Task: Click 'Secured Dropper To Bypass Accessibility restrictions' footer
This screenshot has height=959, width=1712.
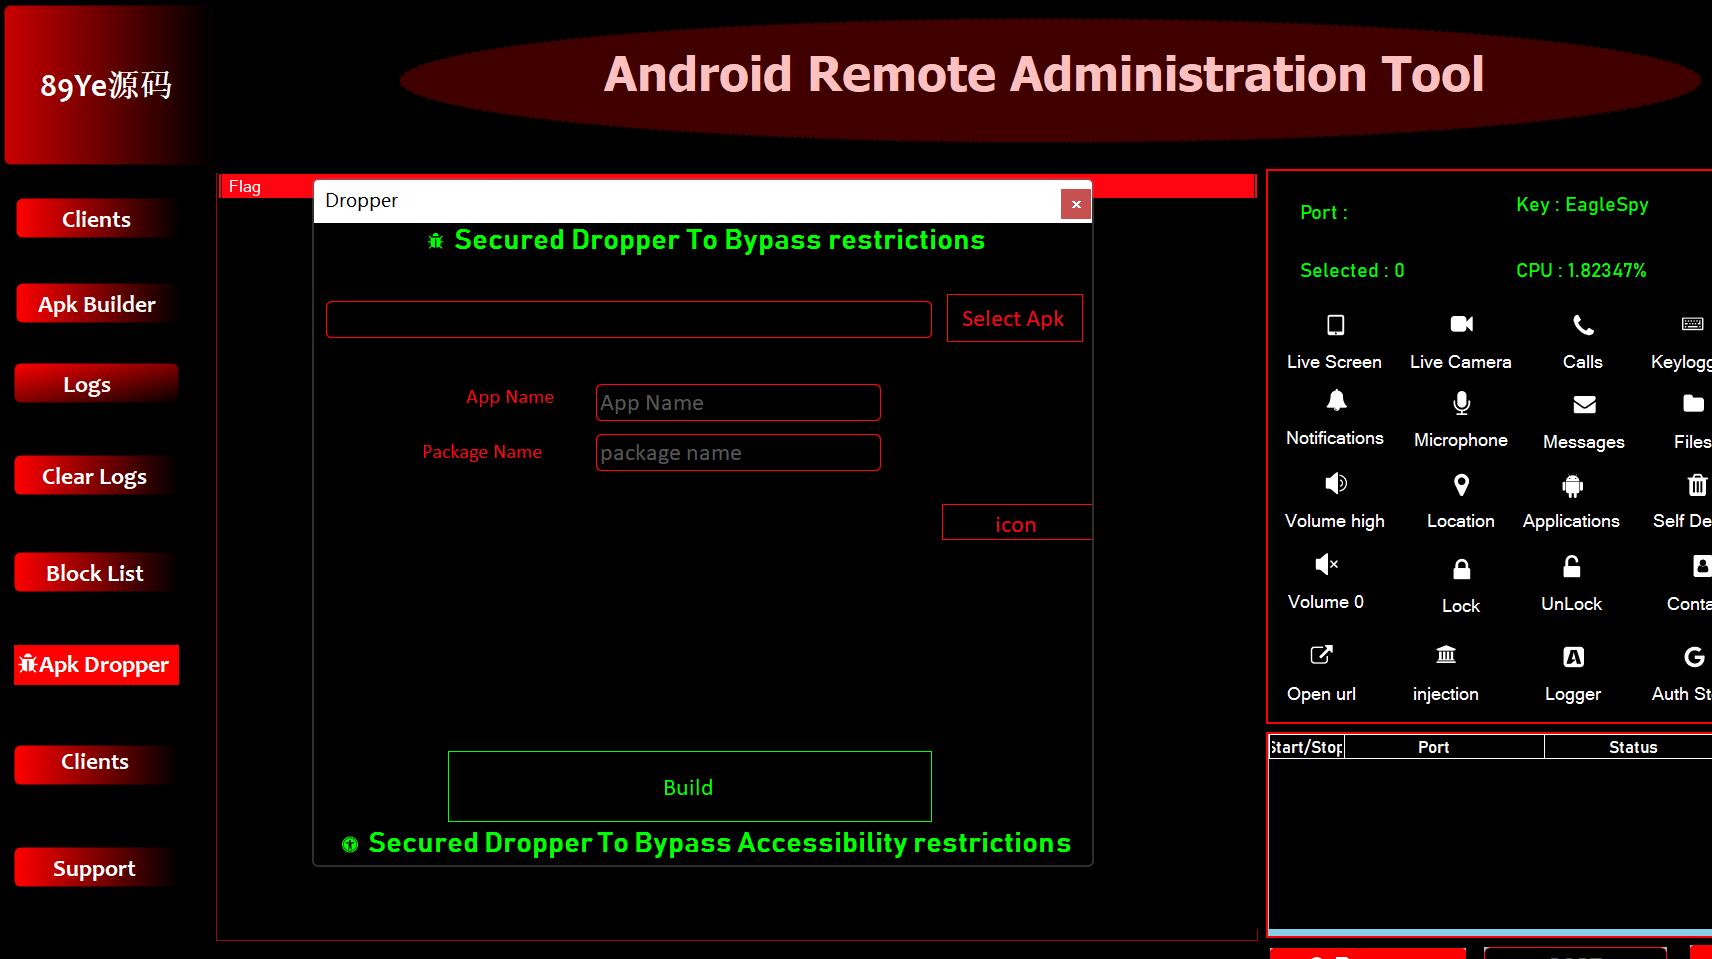Action: [719, 843]
